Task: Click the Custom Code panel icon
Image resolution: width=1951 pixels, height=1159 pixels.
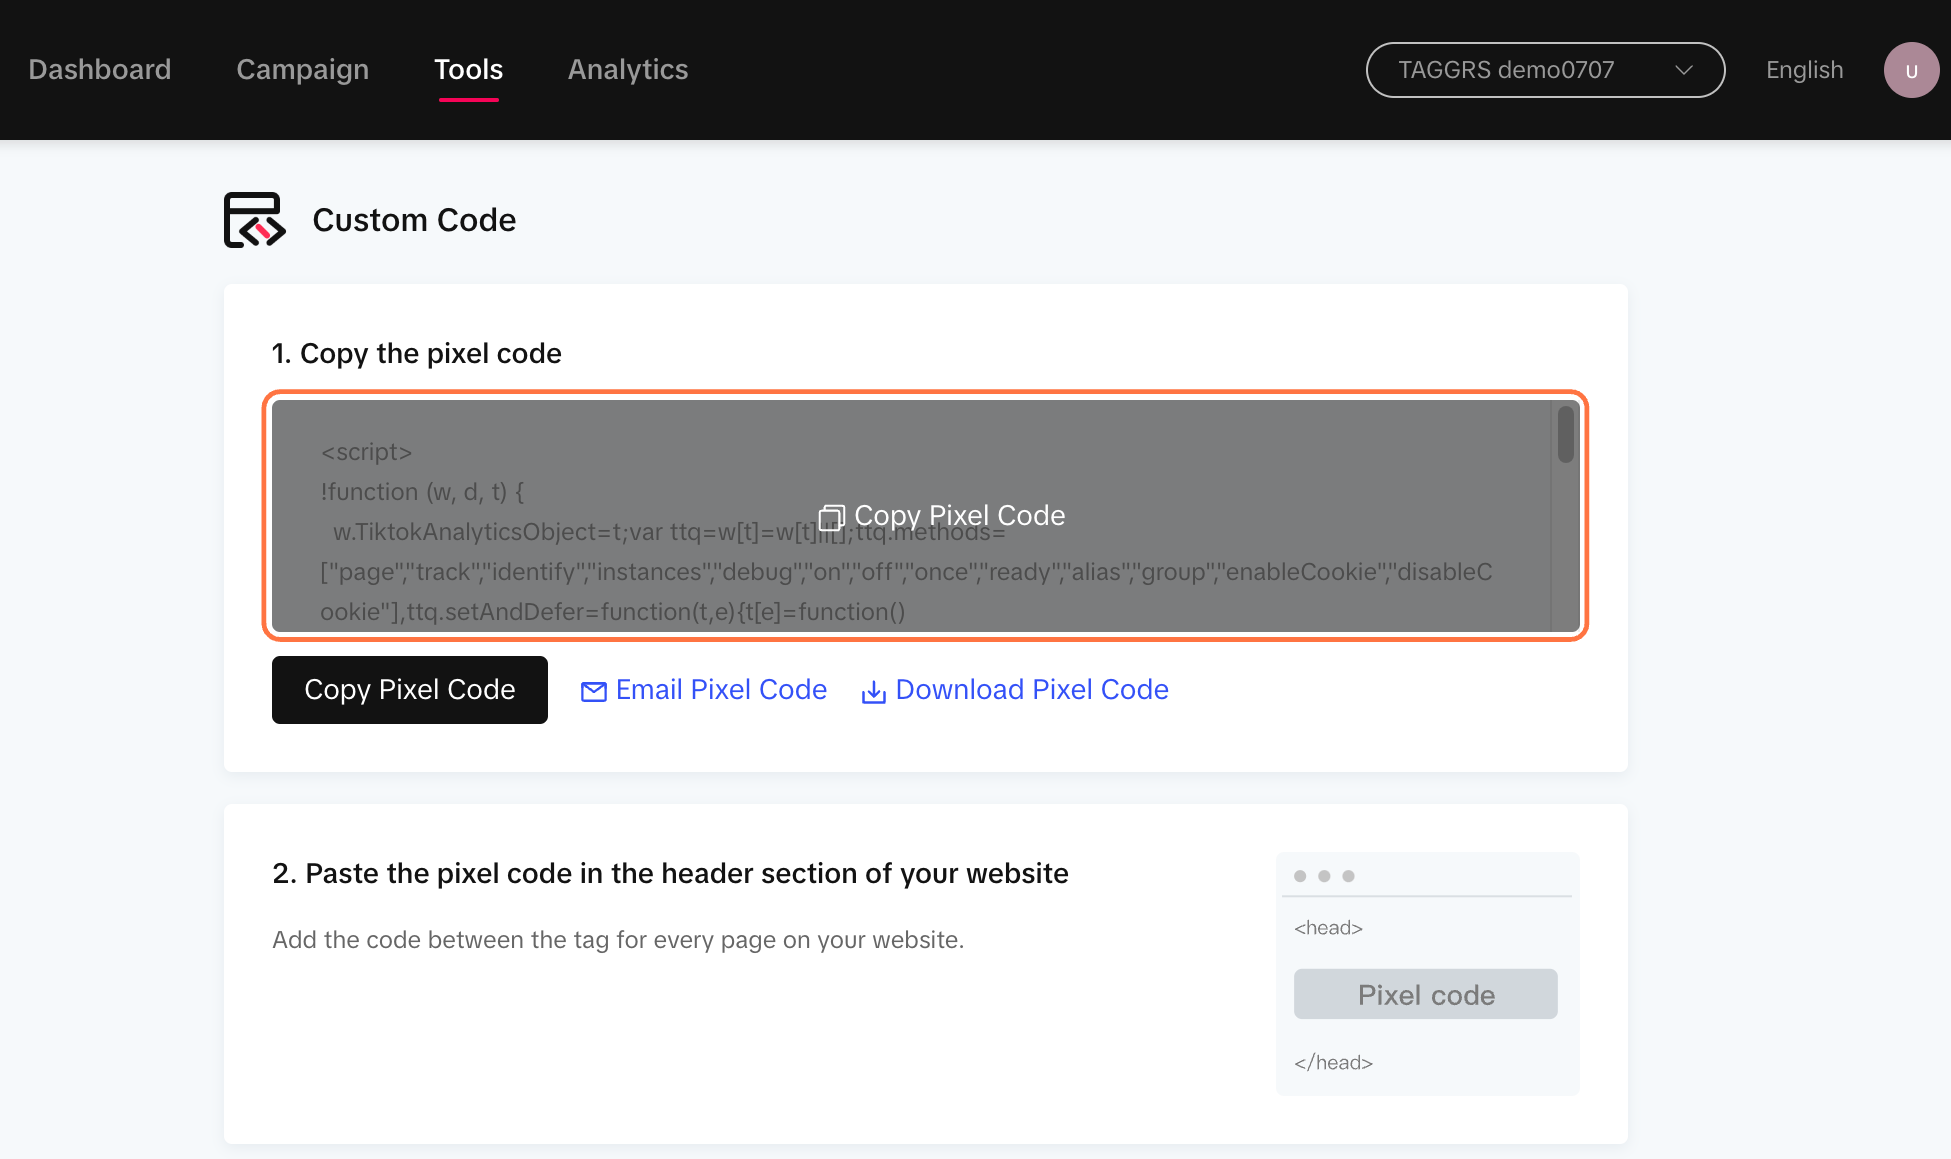Action: click(x=254, y=219)
